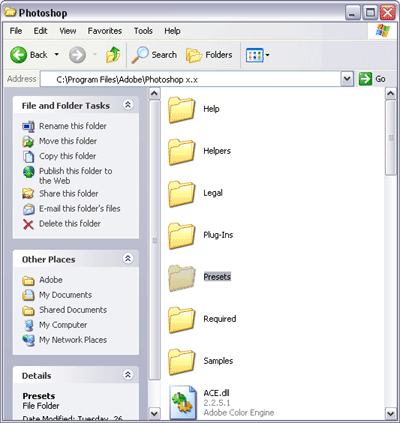
Task: Click the Adobe link in Other Places
Action: 51,280
